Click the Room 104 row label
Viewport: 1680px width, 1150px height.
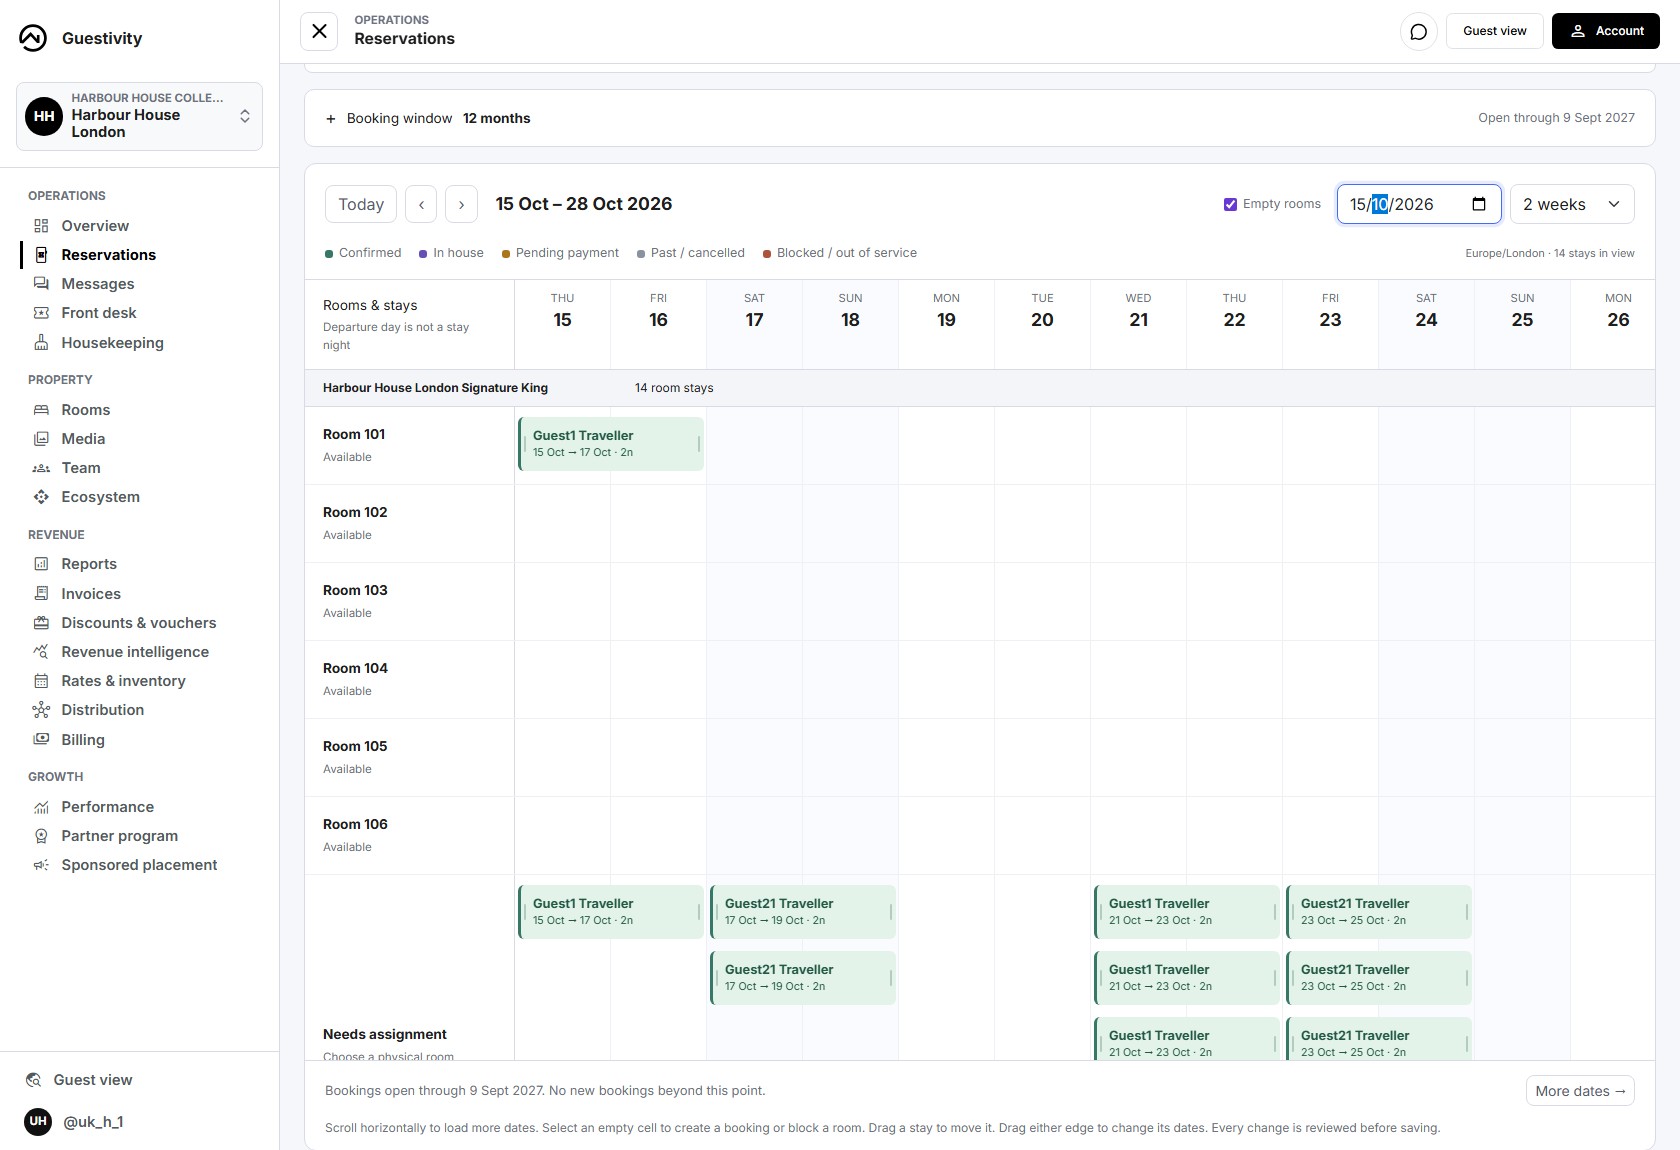(355, 669)
